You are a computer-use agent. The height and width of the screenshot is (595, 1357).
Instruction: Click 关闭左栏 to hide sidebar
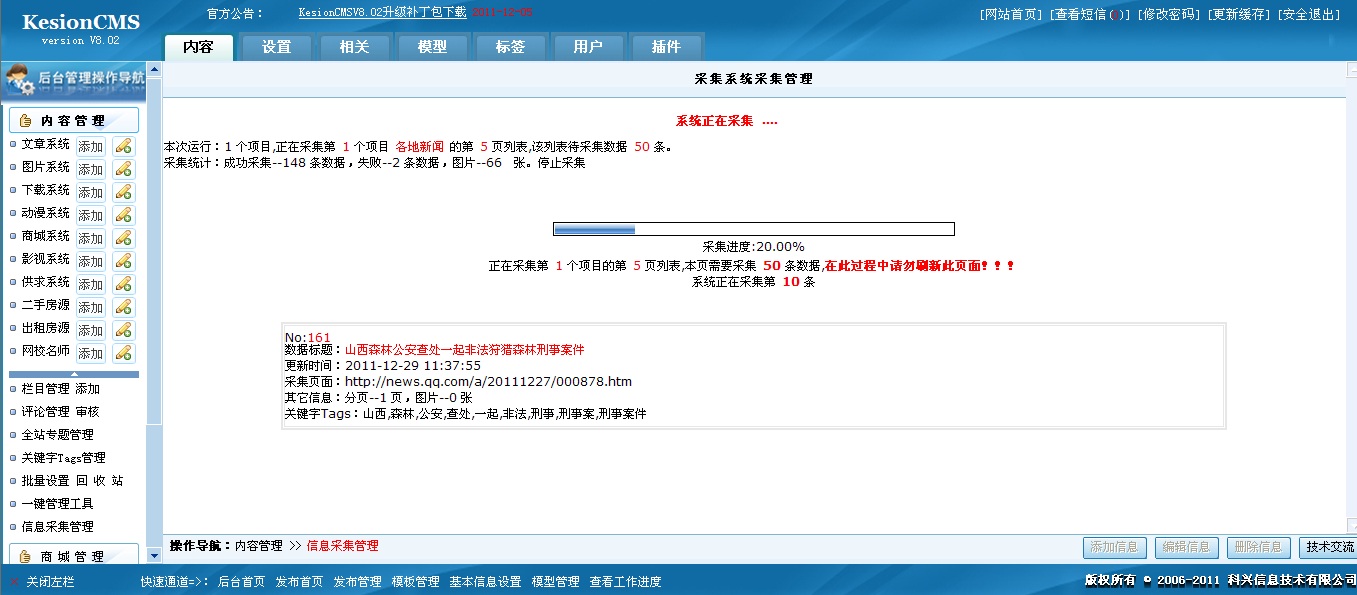(x=51, y=582)
